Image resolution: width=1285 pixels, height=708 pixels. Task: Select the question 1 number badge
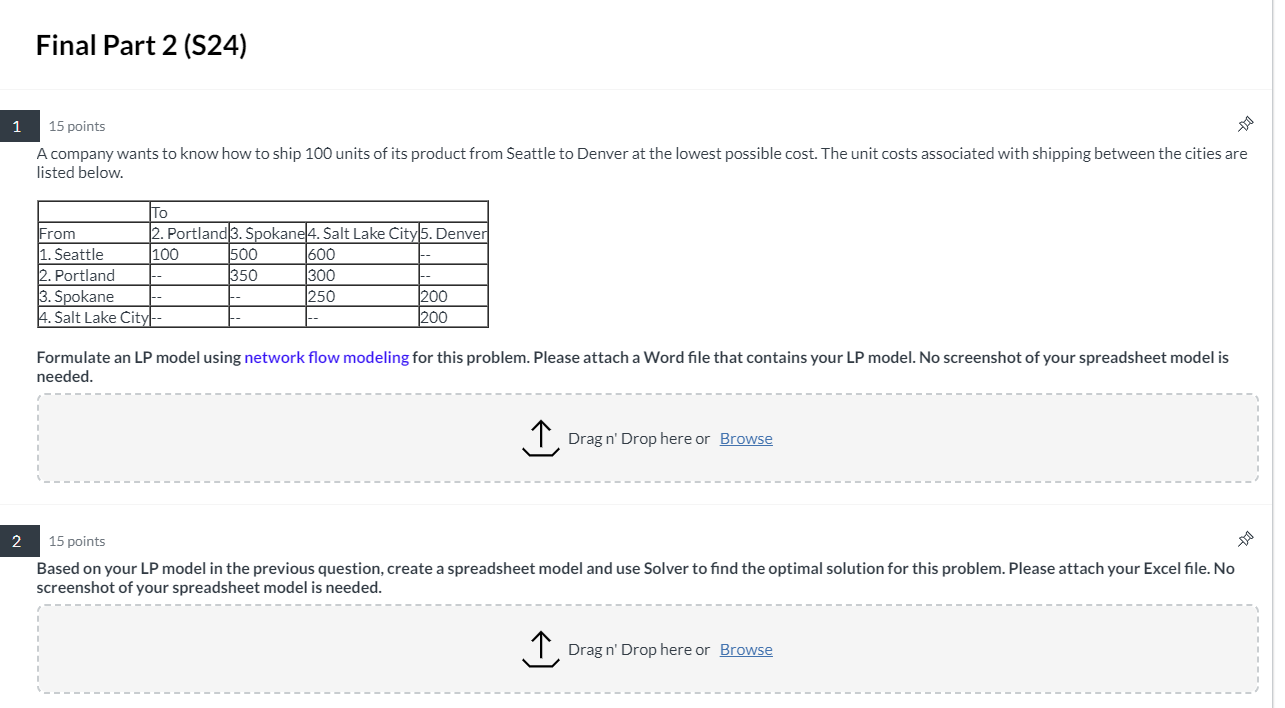17,126
